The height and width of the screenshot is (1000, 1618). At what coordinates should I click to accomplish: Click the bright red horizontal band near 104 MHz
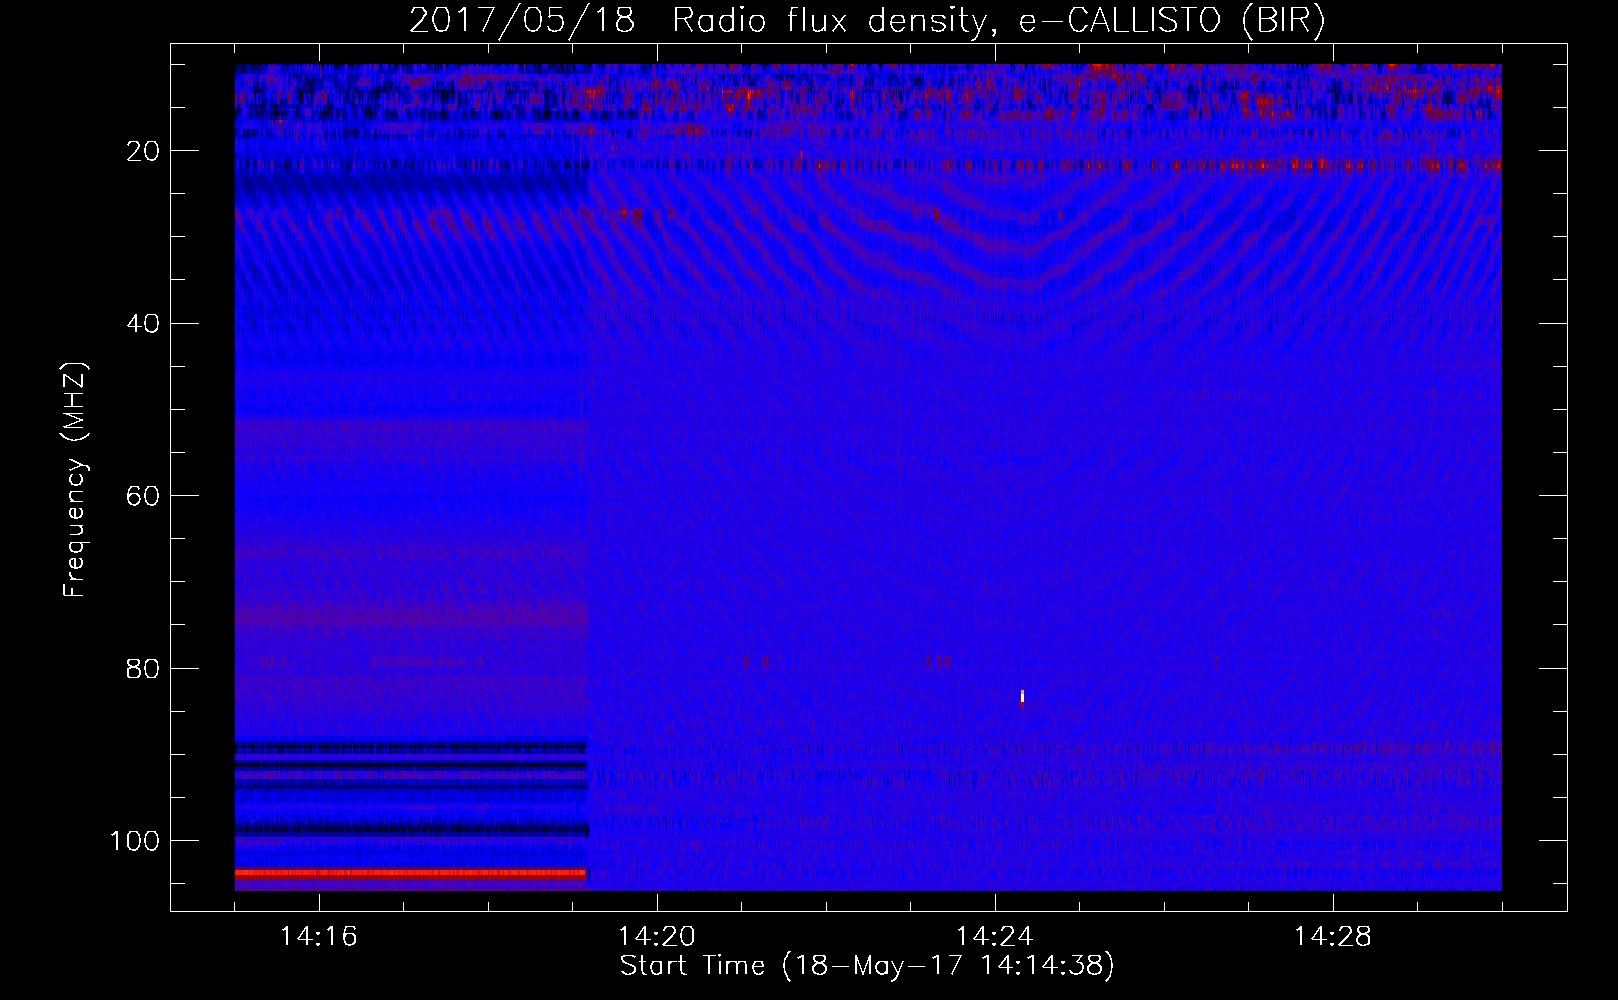[x=411, y=873]
